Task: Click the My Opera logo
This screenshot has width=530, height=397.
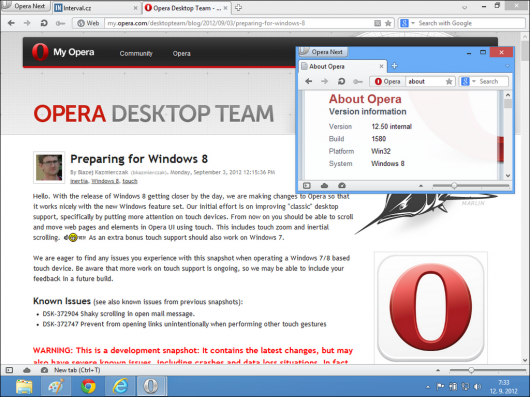Action: click(x=63, y=52)
